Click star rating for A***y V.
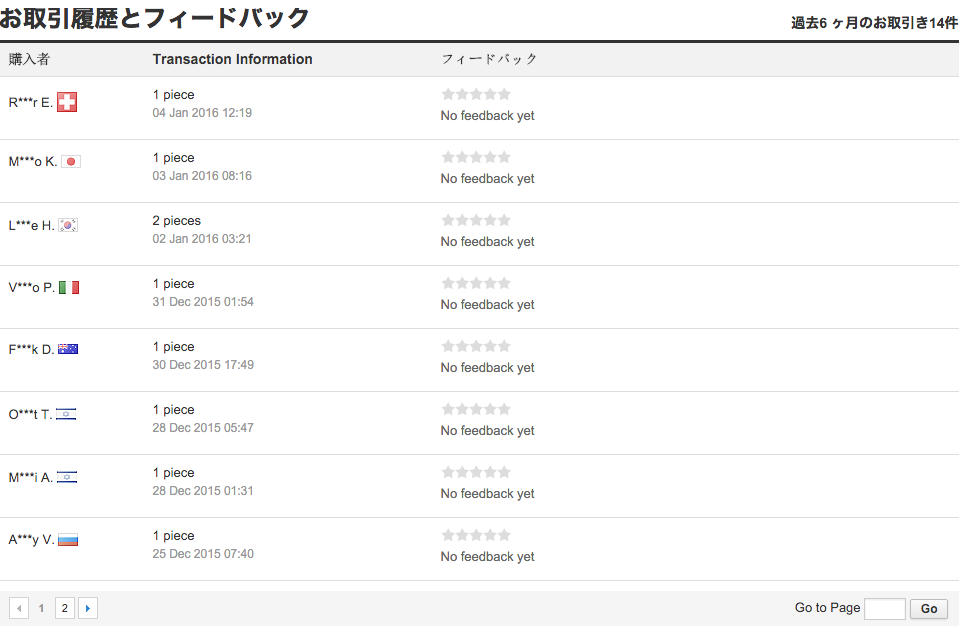Image resolution: width=972 pixels, height=640 pixels. 476,535
